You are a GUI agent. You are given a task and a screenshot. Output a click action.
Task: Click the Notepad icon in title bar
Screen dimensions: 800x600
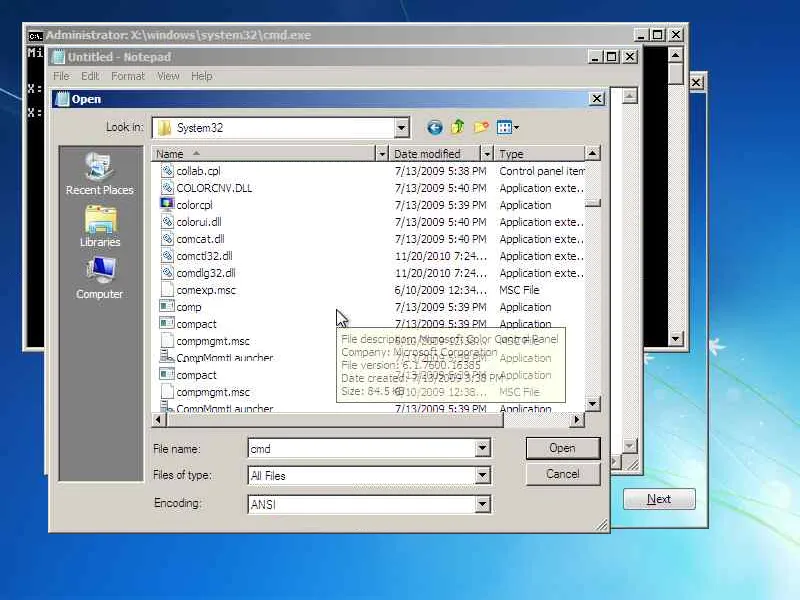click(x=58, y=57)
